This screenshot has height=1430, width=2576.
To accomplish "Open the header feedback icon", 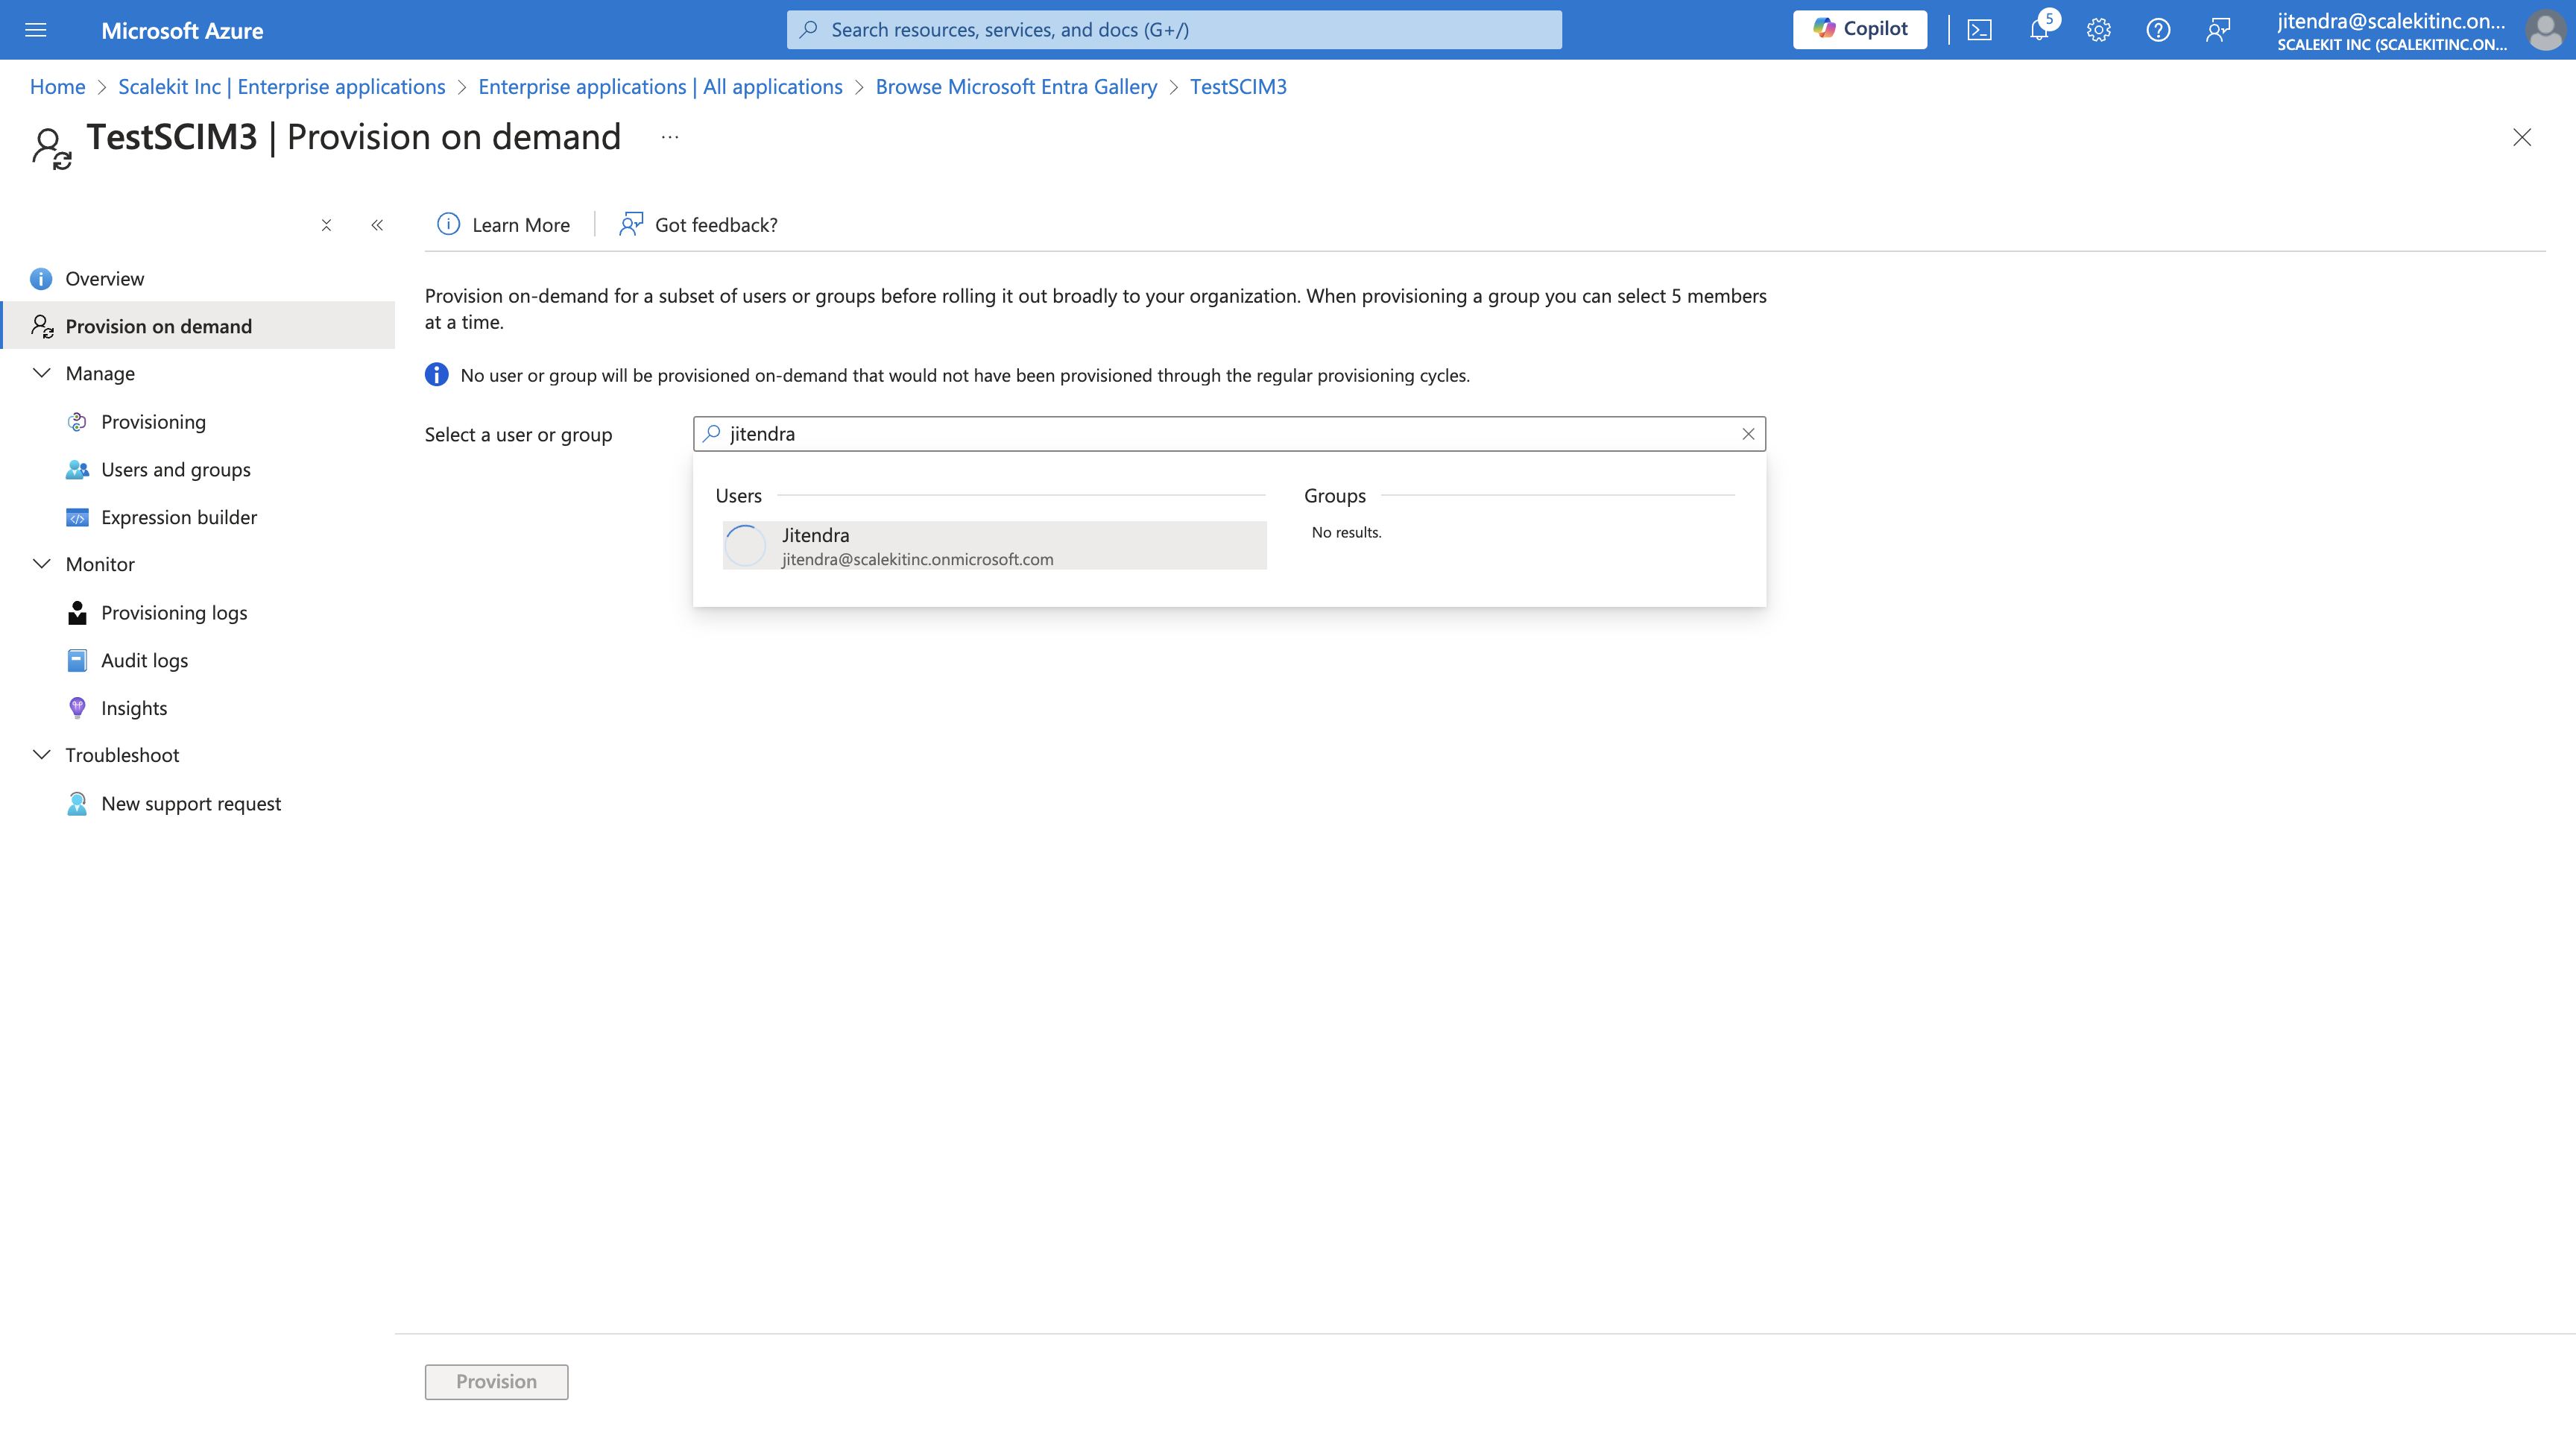I will (x=2217, y=30).
